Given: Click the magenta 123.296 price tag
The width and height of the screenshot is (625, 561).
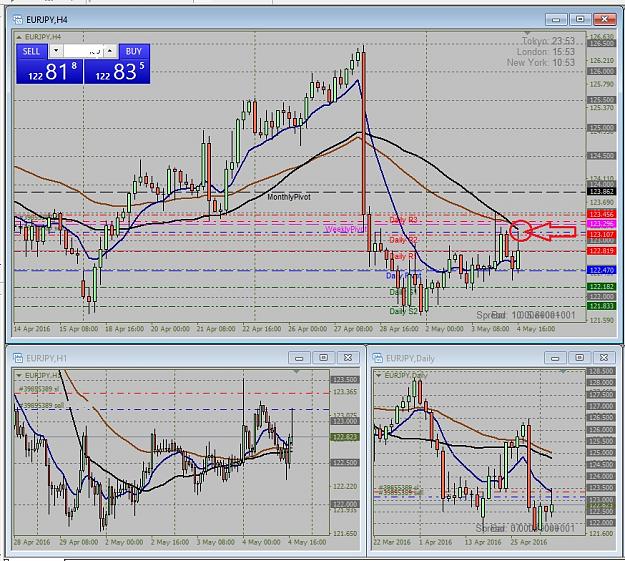Looking at the screenshot, I should point(601,224).
